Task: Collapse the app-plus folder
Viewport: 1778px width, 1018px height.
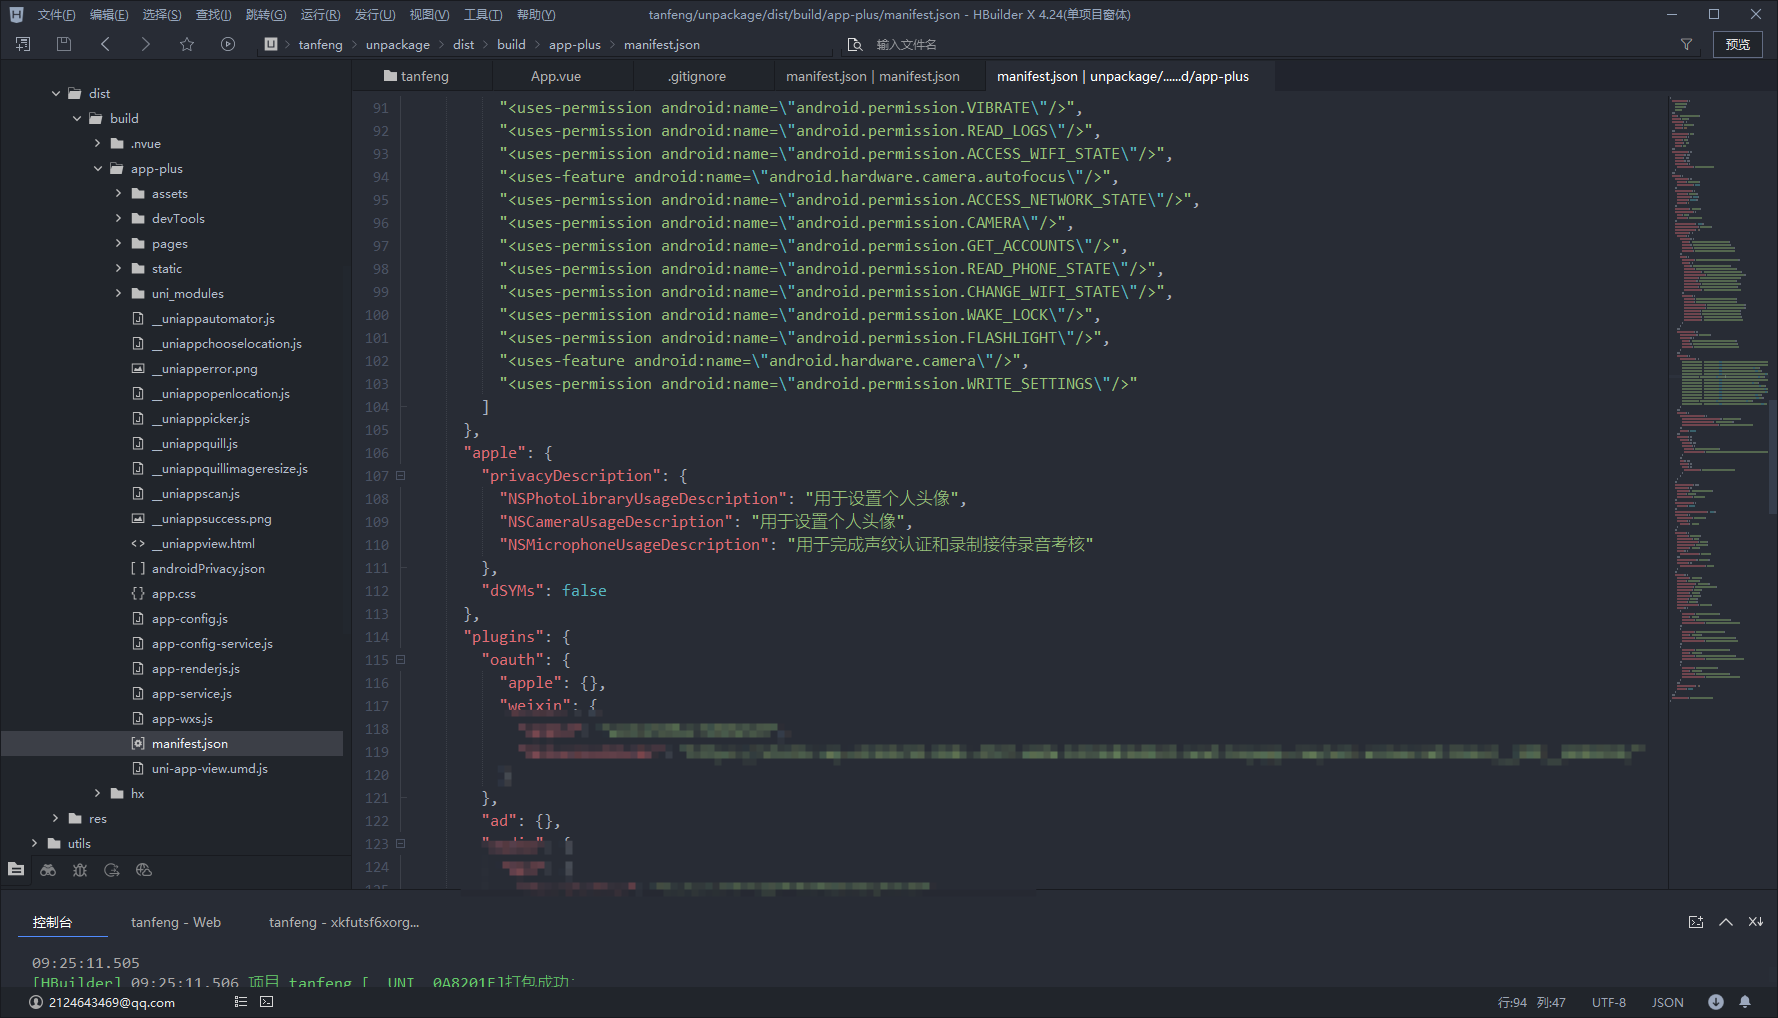Action: click(98, 168)
